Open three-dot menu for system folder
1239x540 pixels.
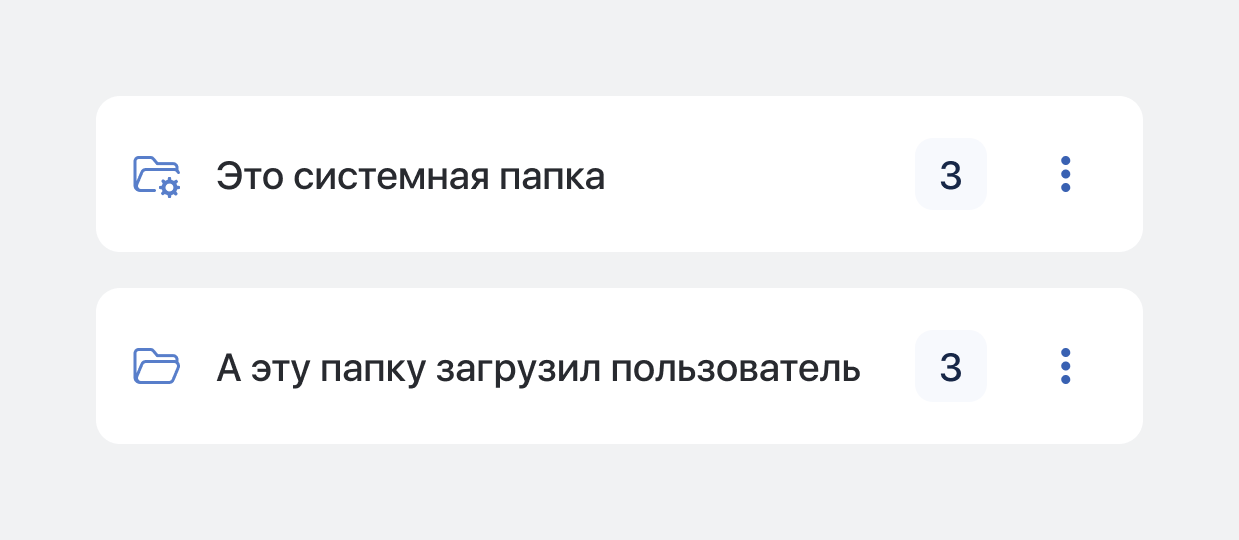1065,175
